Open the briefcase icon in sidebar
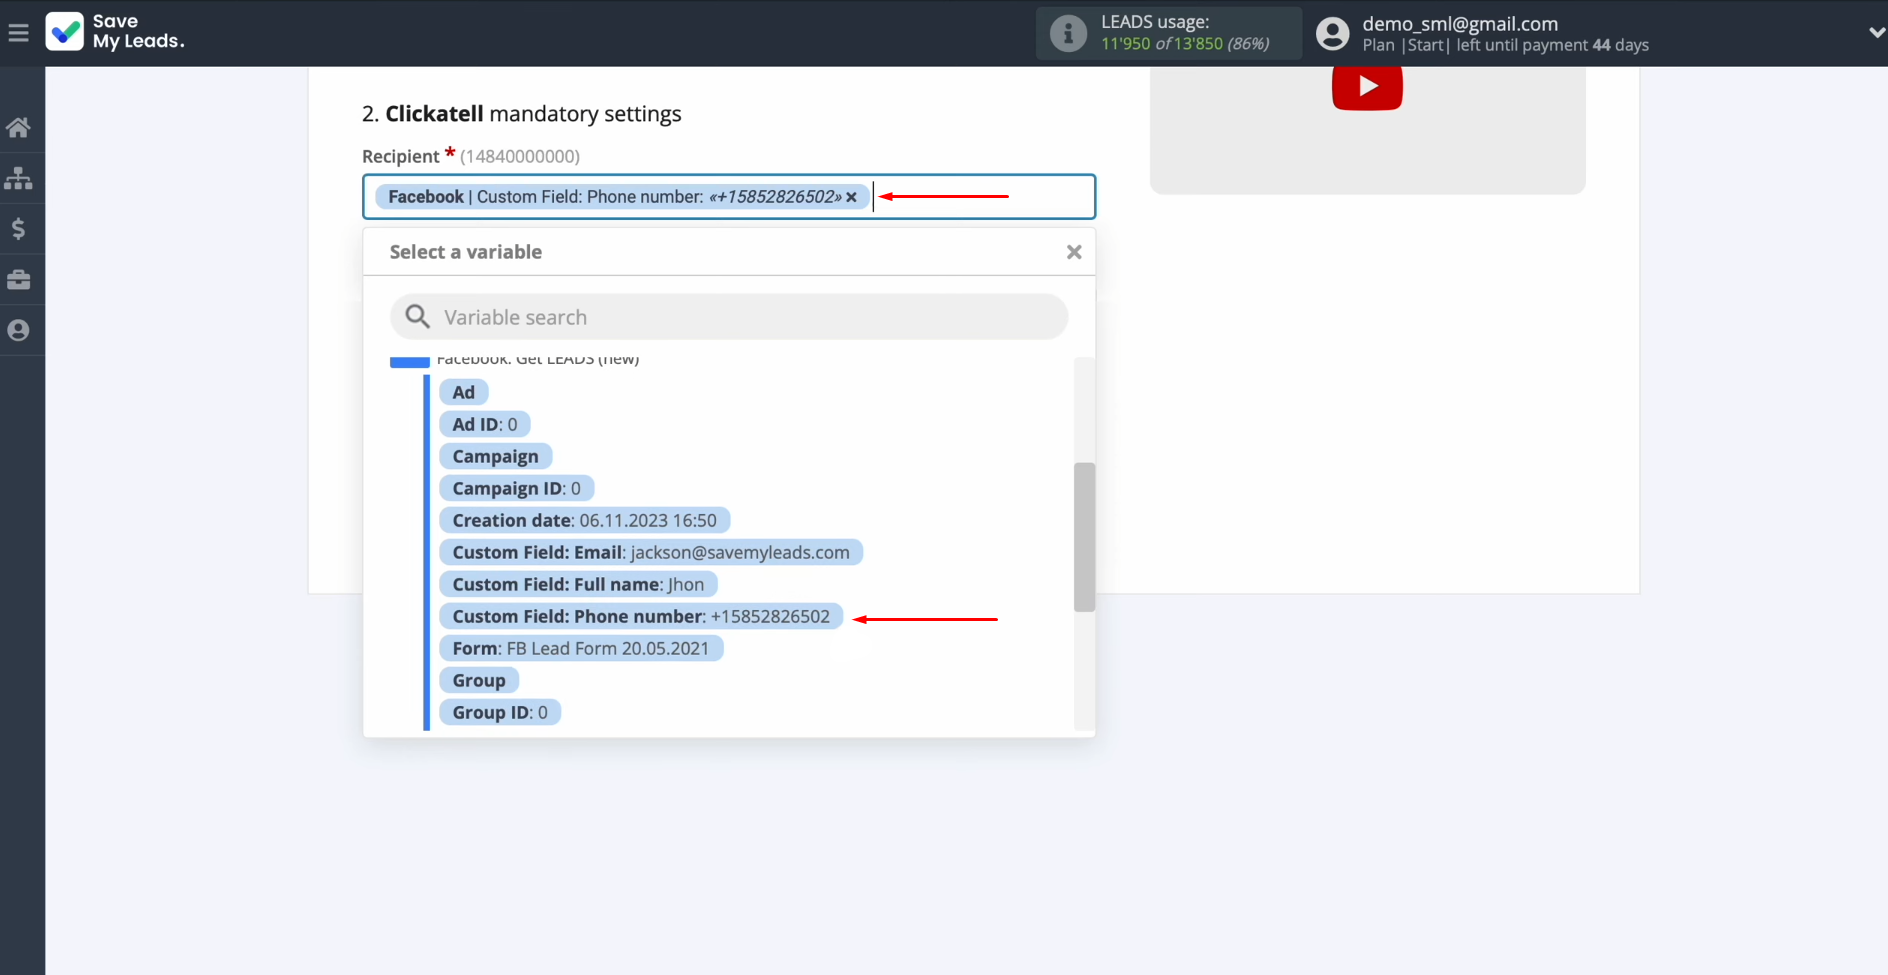1888x975 pixels. tap(18, 280)
